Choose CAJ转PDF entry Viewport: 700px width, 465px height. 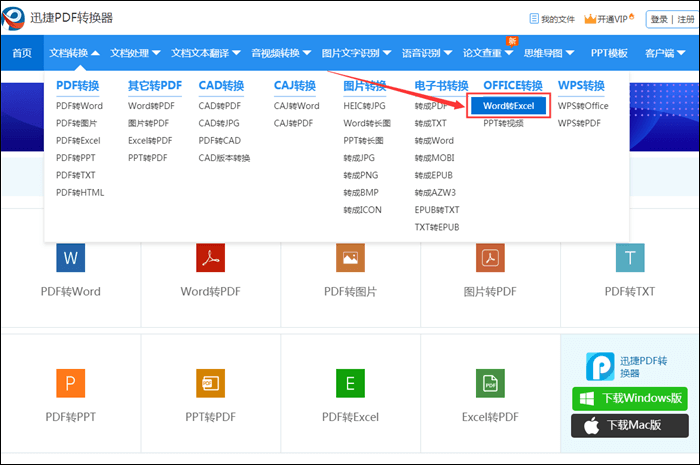click(293, 123)
